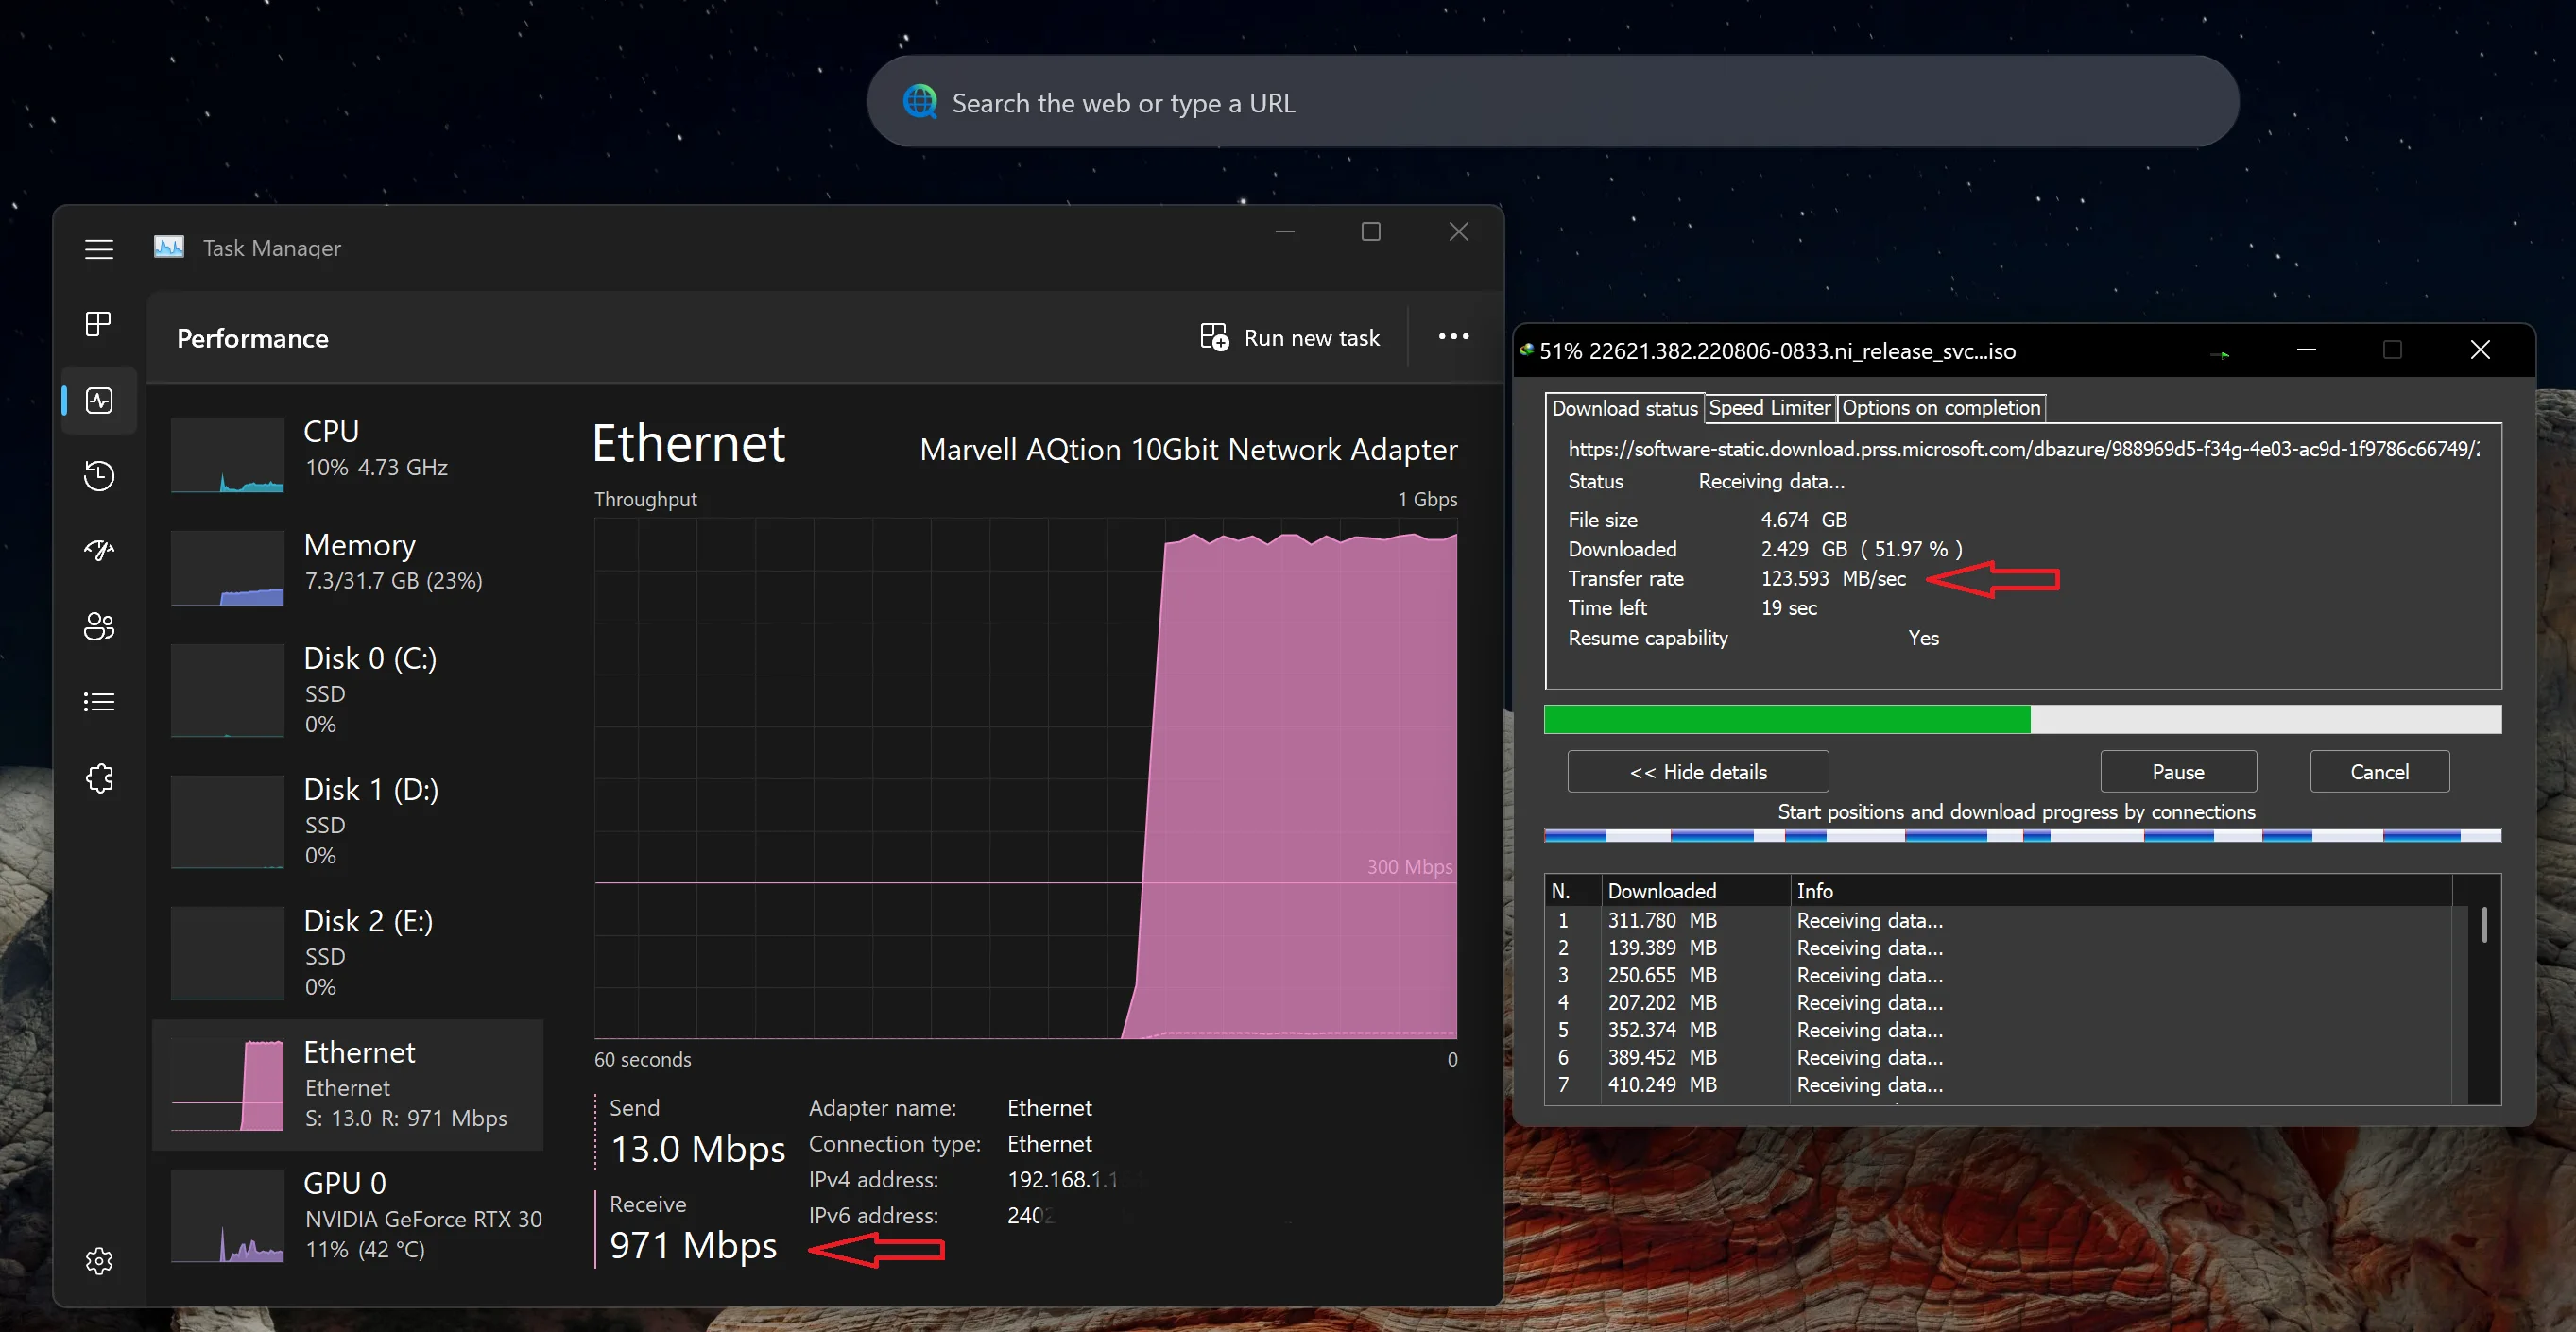
Task: Open the Users sidebar icon
Action: [99, 626]
